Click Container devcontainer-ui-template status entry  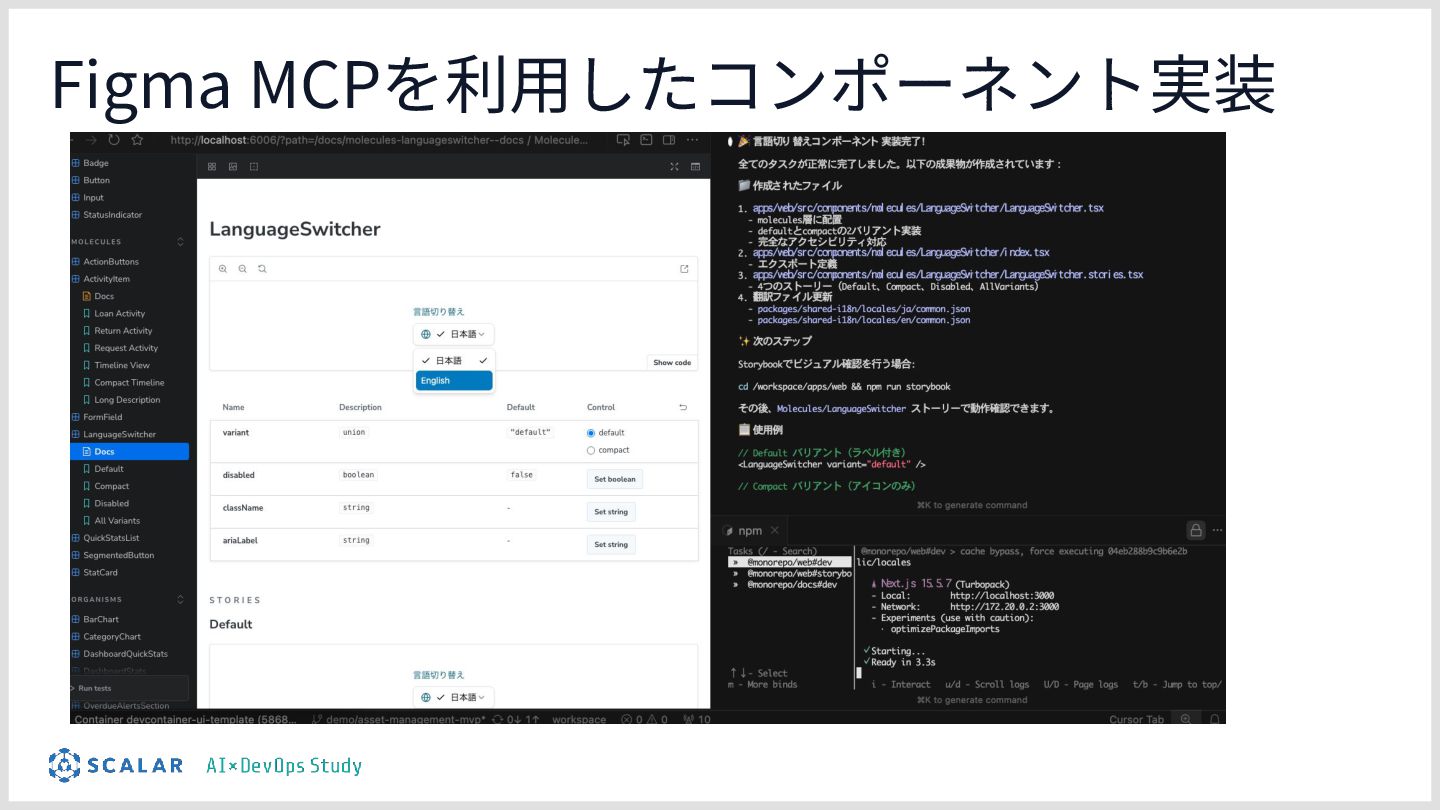point(185,719)
